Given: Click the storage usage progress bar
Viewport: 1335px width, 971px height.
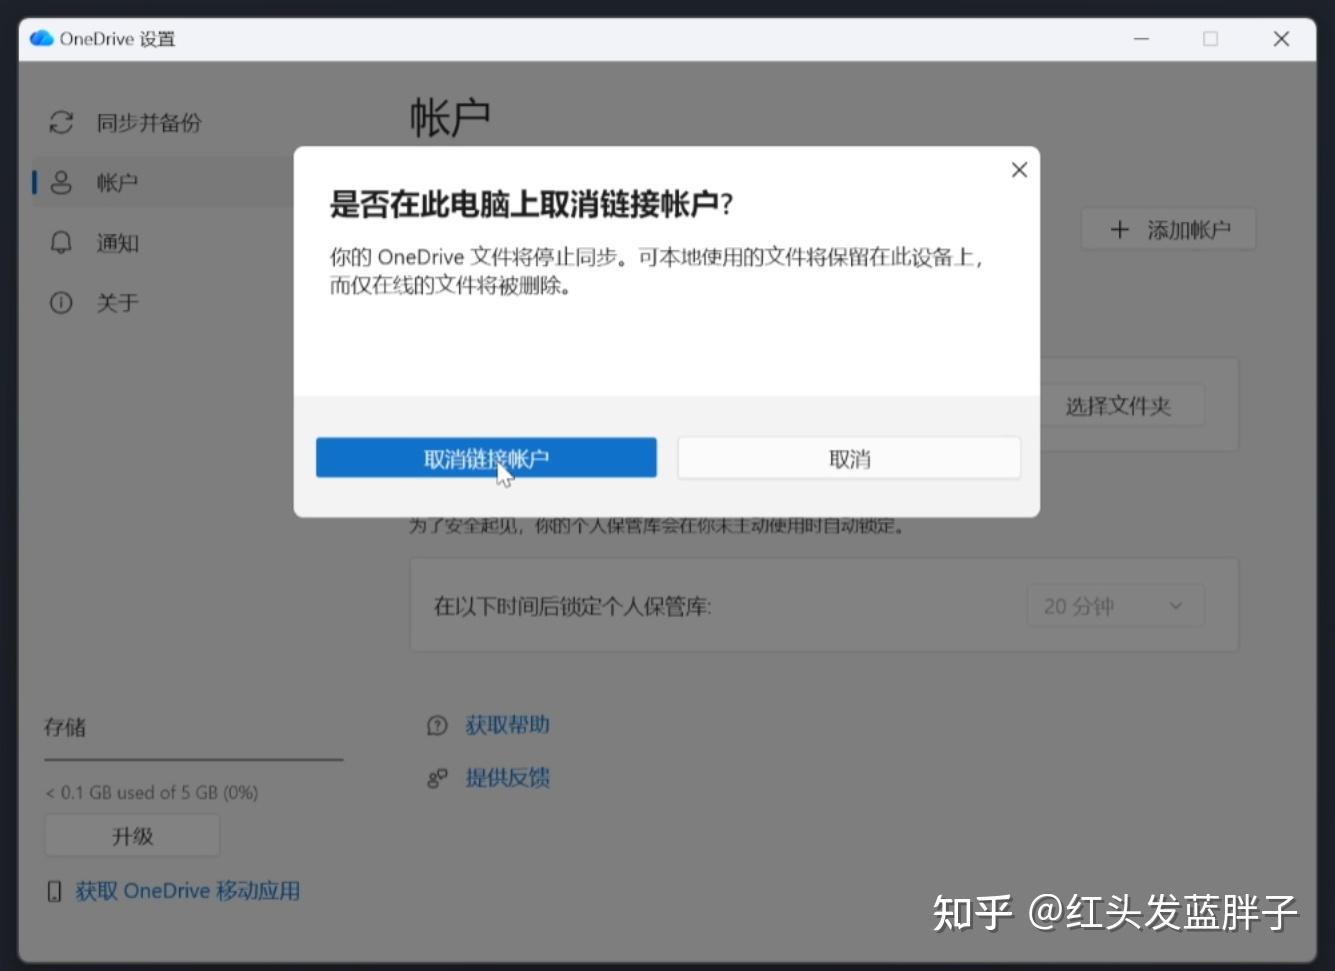Looking at the screenshot, I should coord(194,760).
